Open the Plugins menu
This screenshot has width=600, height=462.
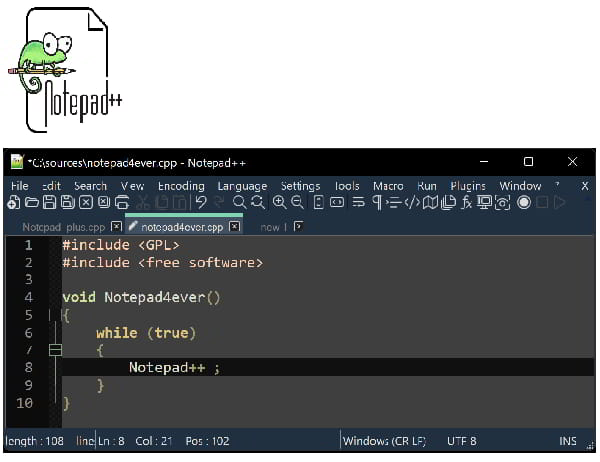pos(468,186)
